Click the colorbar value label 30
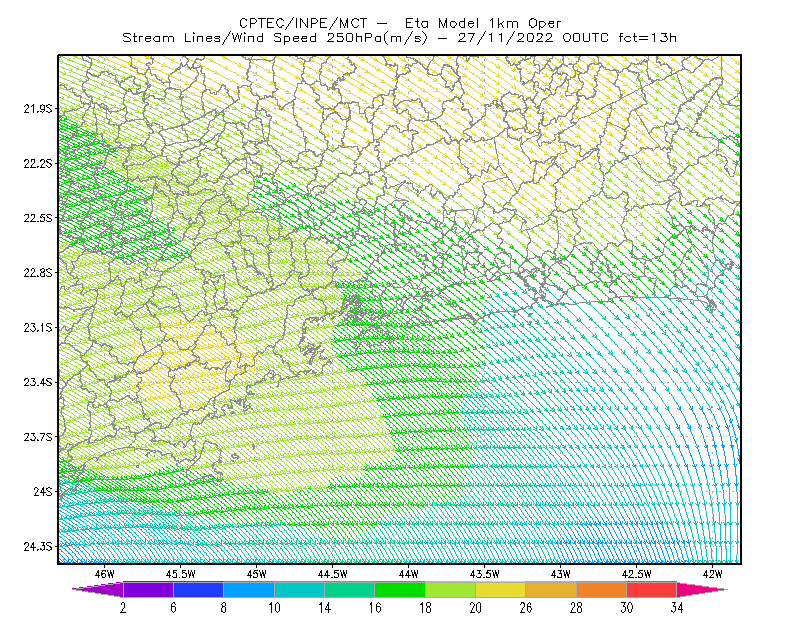Viewport: 800px width, 618px height. (627, 607)
